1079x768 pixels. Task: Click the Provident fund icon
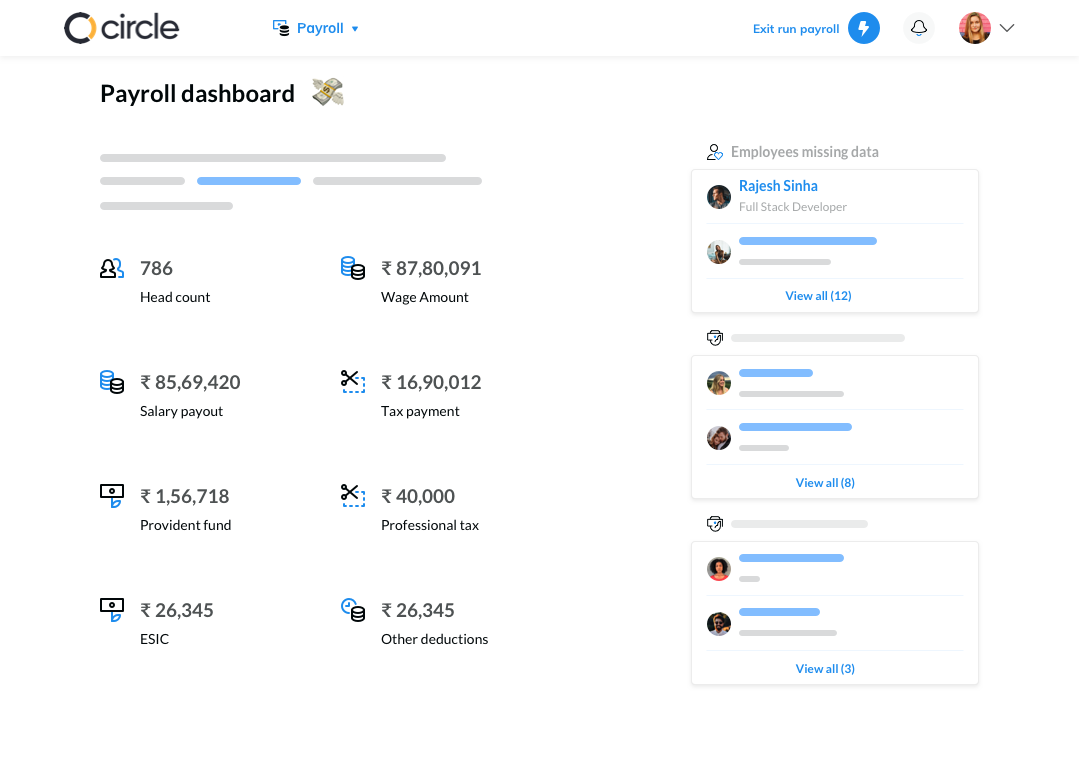[111, 495]
